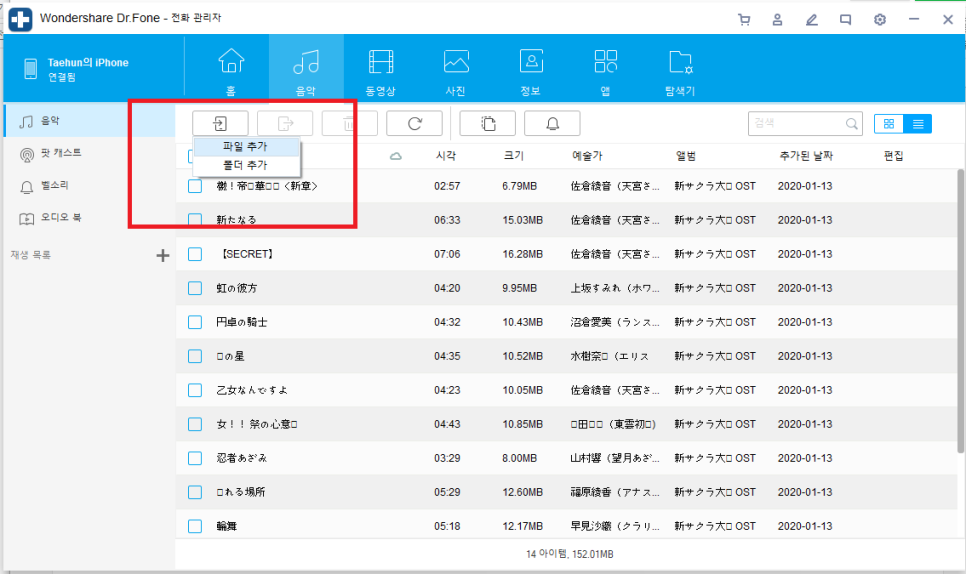Tick the checkbox for 04:35 track

[195, 356]
